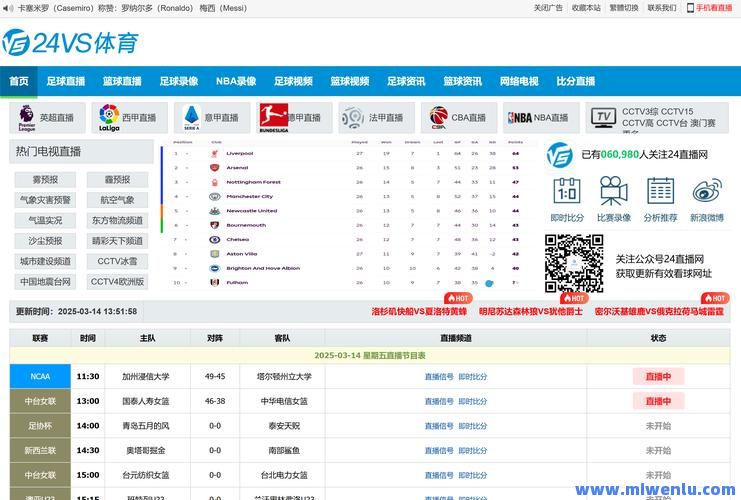741x500 pixels.
Task: Select 东方物流频道 channel button
Action: 117,220
